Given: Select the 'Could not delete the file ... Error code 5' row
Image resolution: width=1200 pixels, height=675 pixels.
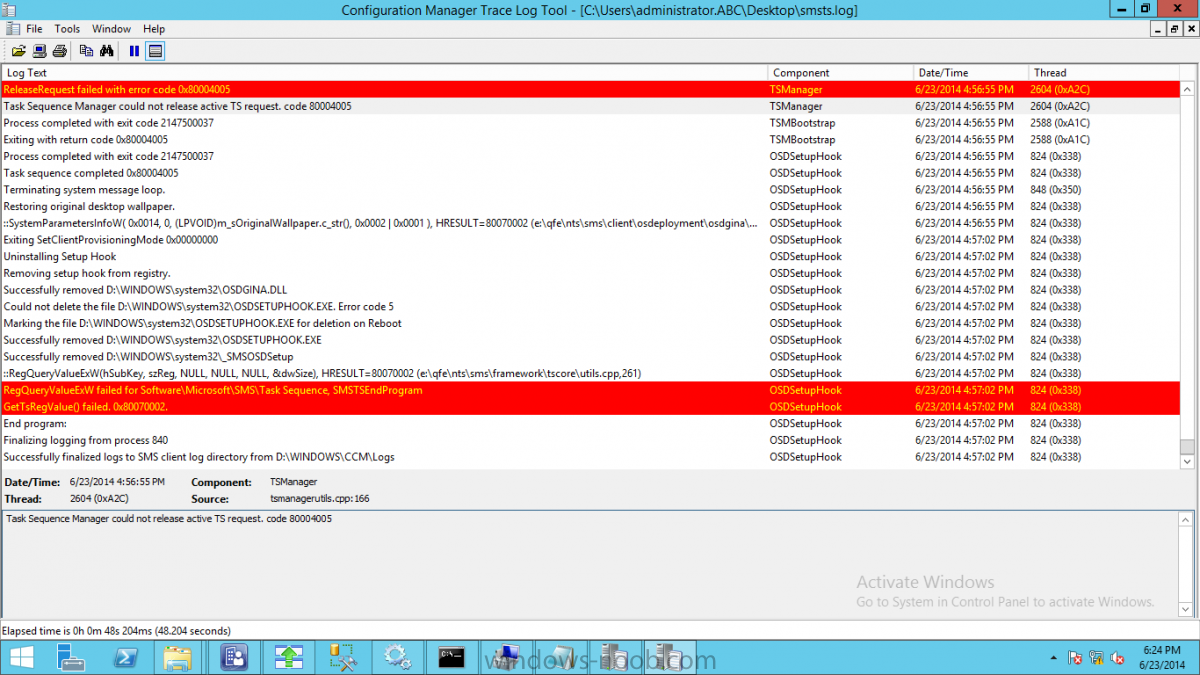Looking at the screenshot, I should tap(590, 306).
